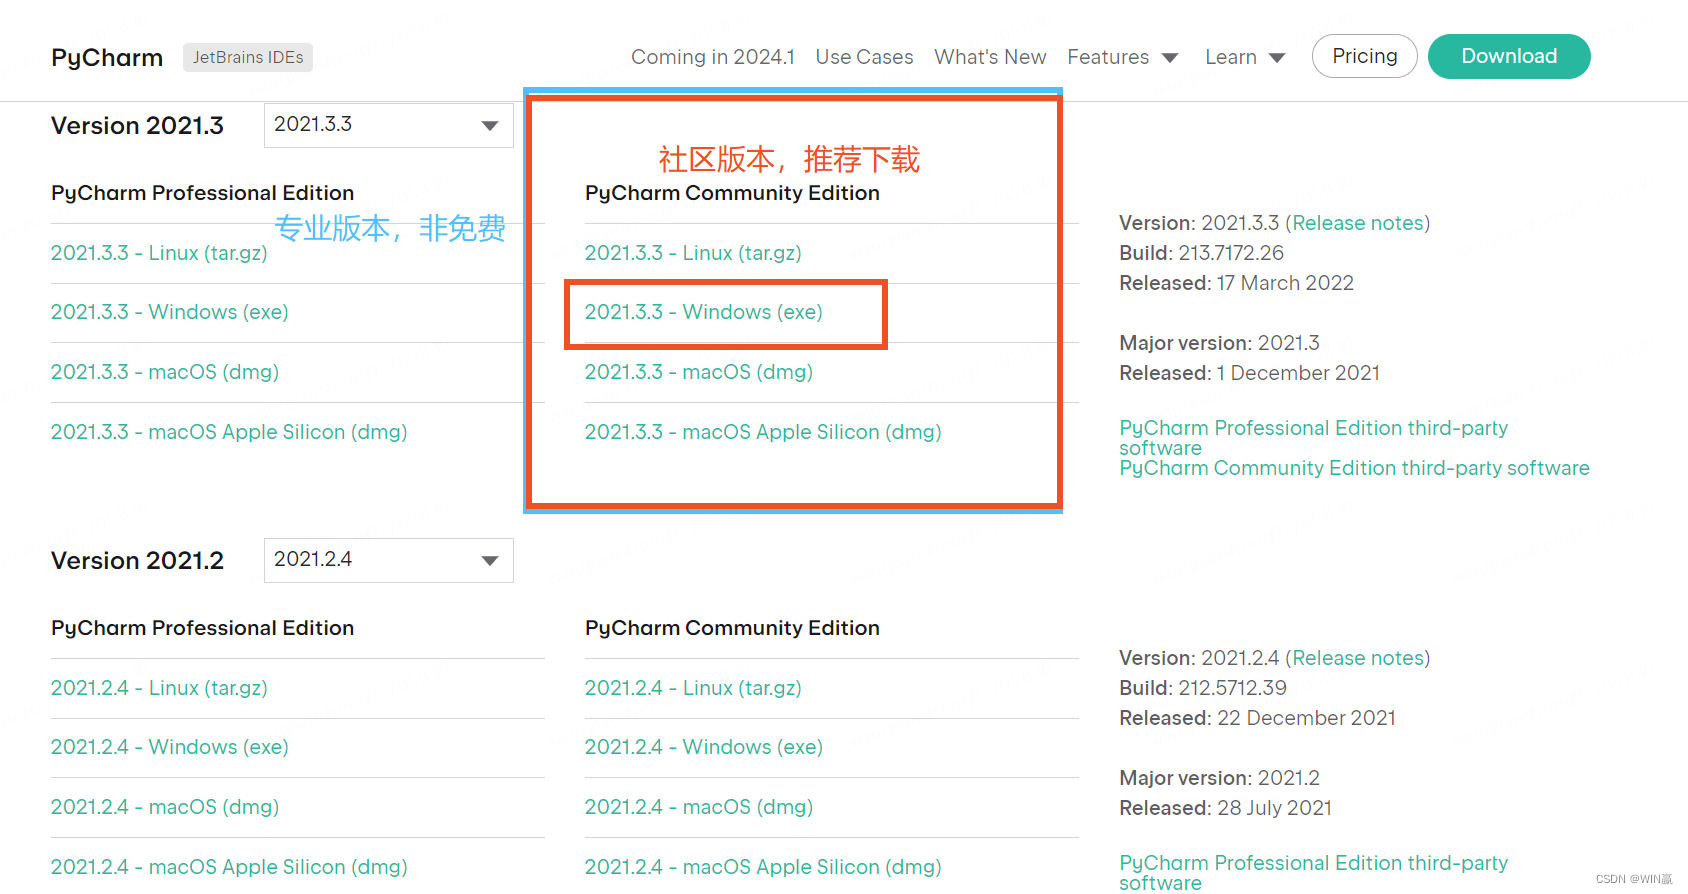Viewport: 1688px width, 894px height.
Task: Open the Use Cases menu item
Action: click(864, 57)
